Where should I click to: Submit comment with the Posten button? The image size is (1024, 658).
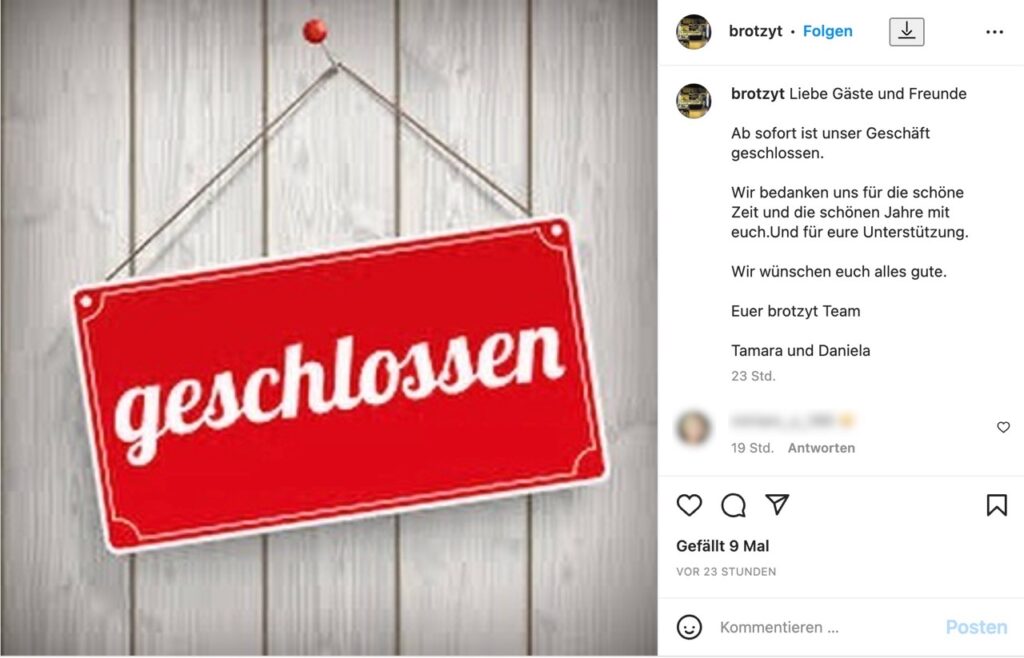[x=976, y=627]
